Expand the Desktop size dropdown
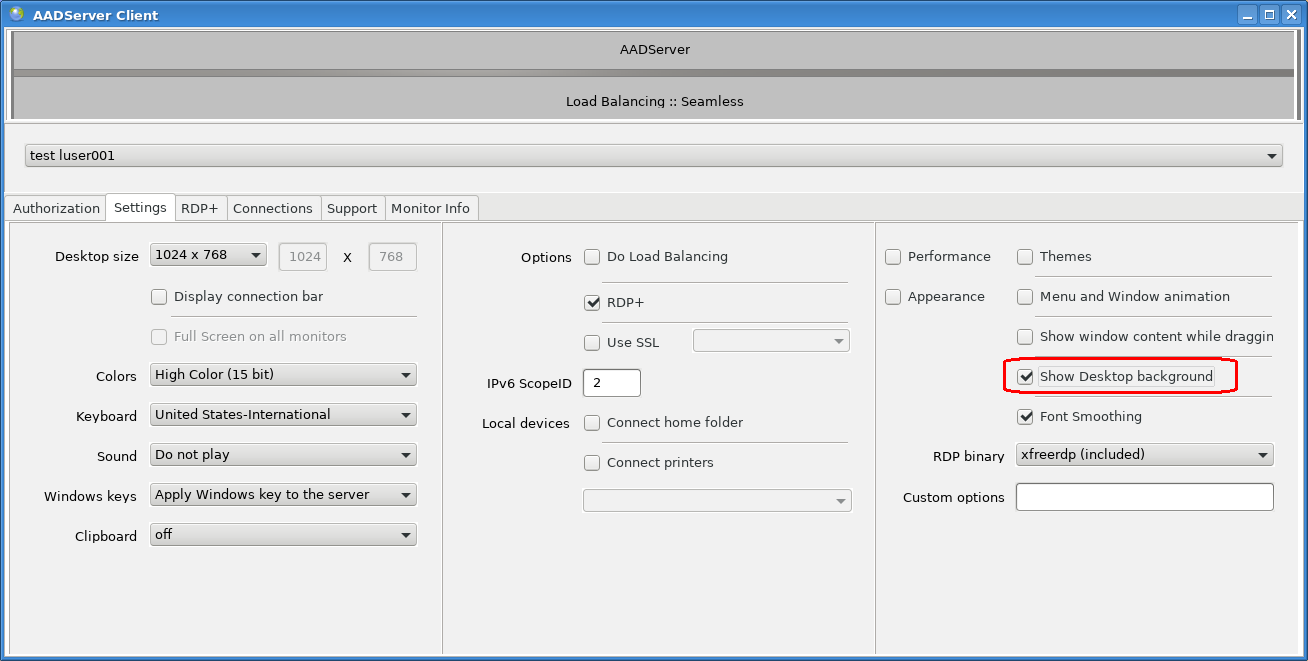 (209, 255)
